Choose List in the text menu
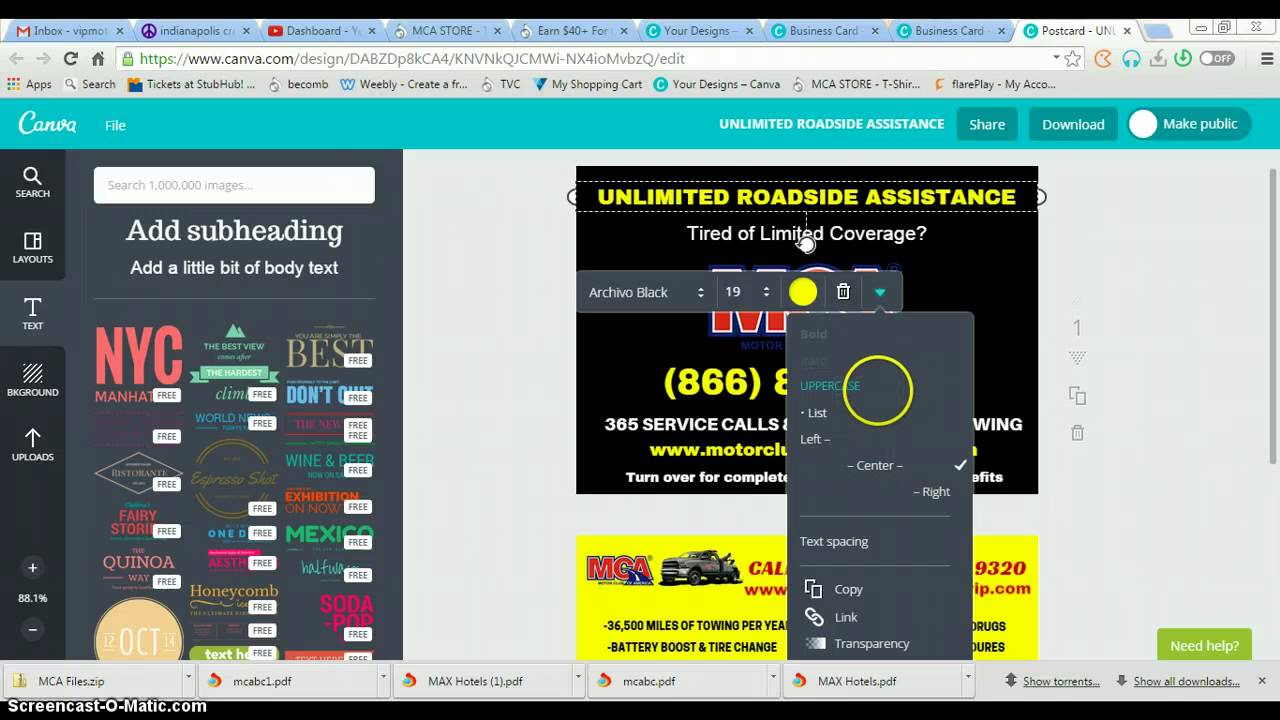Viewport: 1280px width, 720px height. (814, 413)
